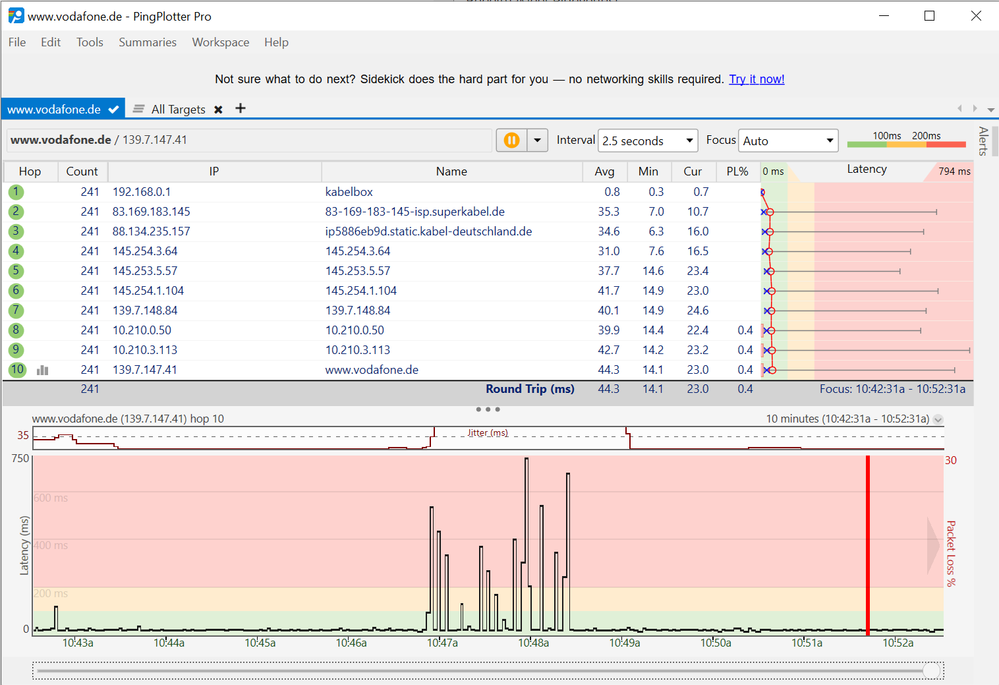Close the All Targets tab
Screen dimensions: 999x685
(218, 110)
